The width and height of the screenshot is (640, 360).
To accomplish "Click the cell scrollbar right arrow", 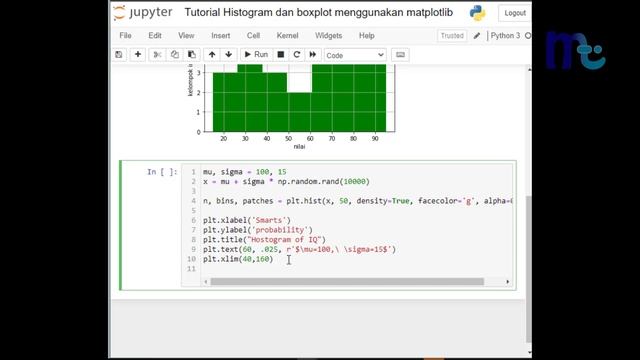I will 507,282.
